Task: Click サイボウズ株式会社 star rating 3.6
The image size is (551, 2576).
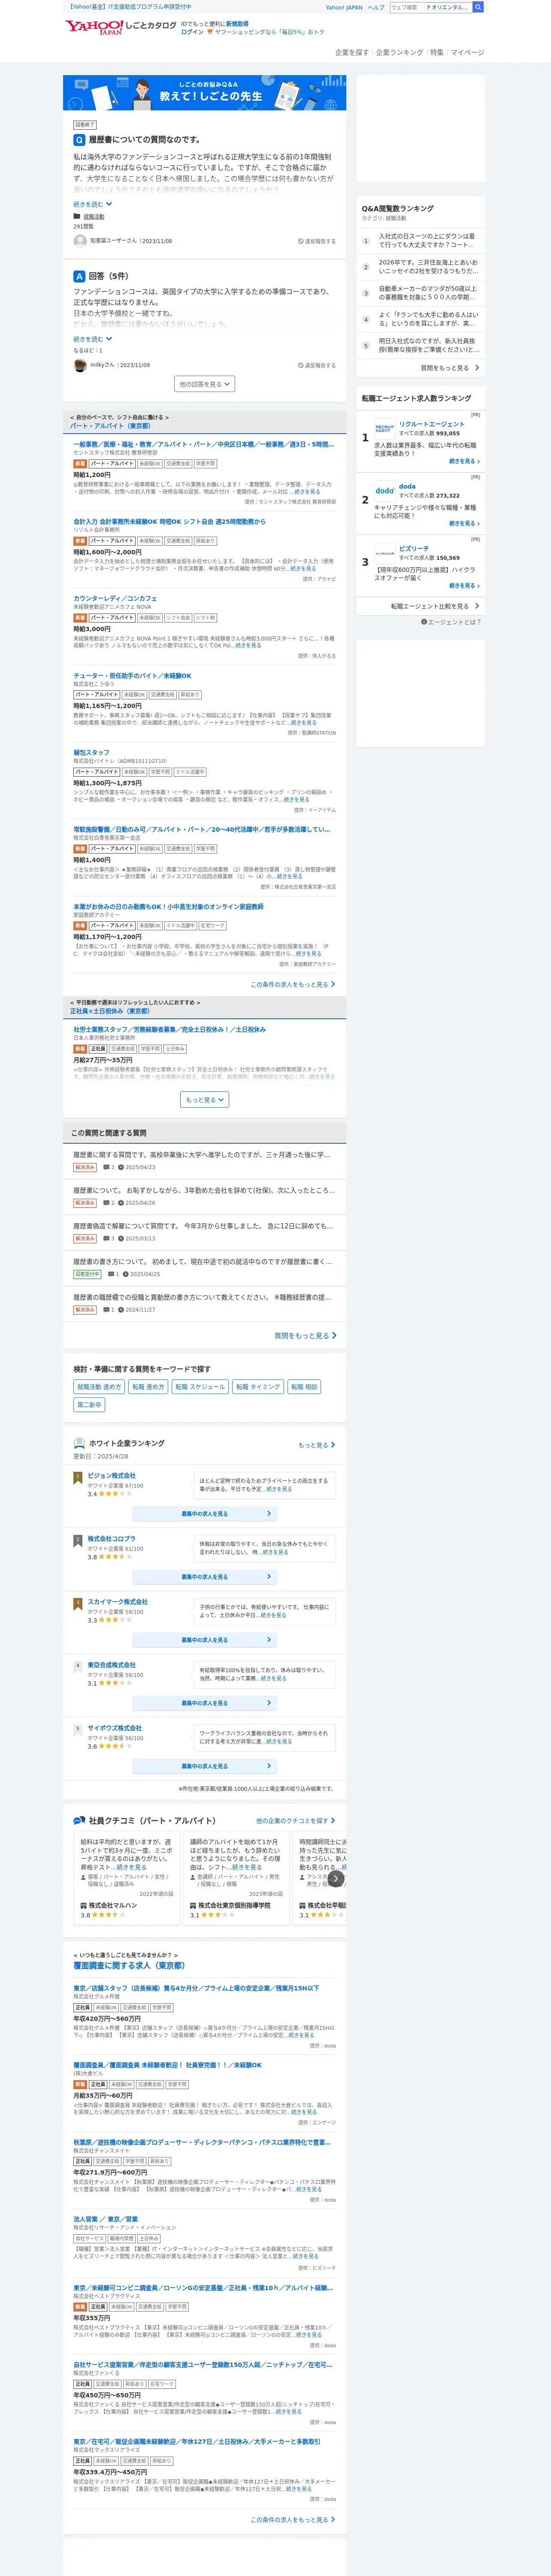Action: click(x=115, y=1747)
